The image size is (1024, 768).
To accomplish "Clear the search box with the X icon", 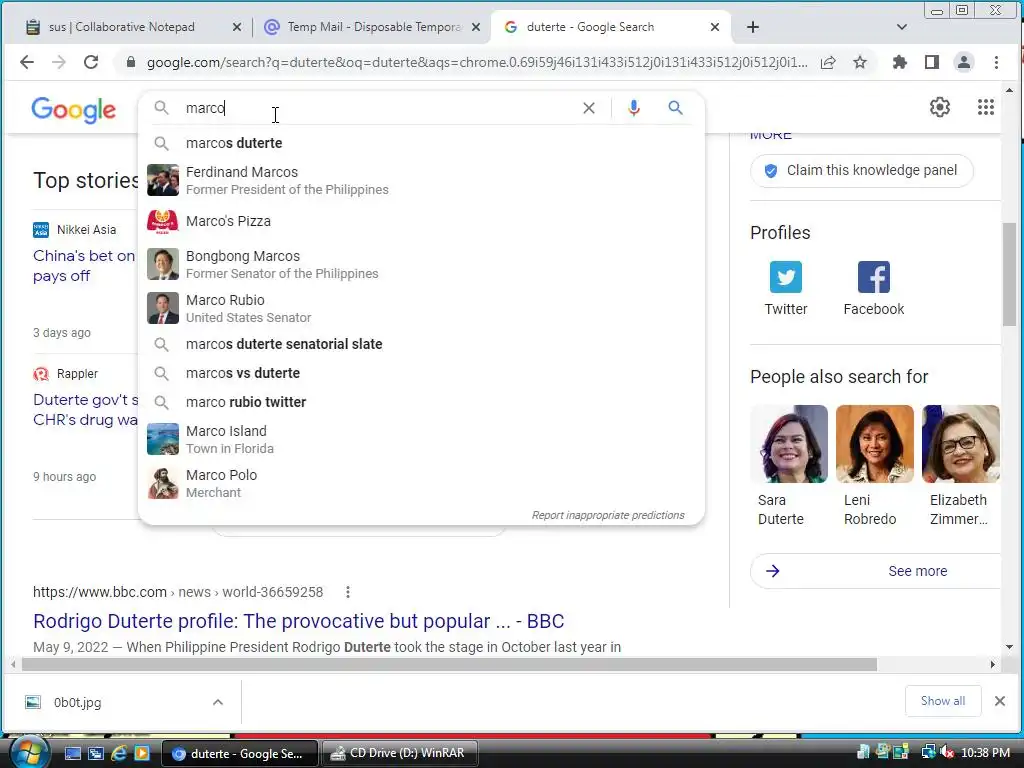I will point(588,108).
